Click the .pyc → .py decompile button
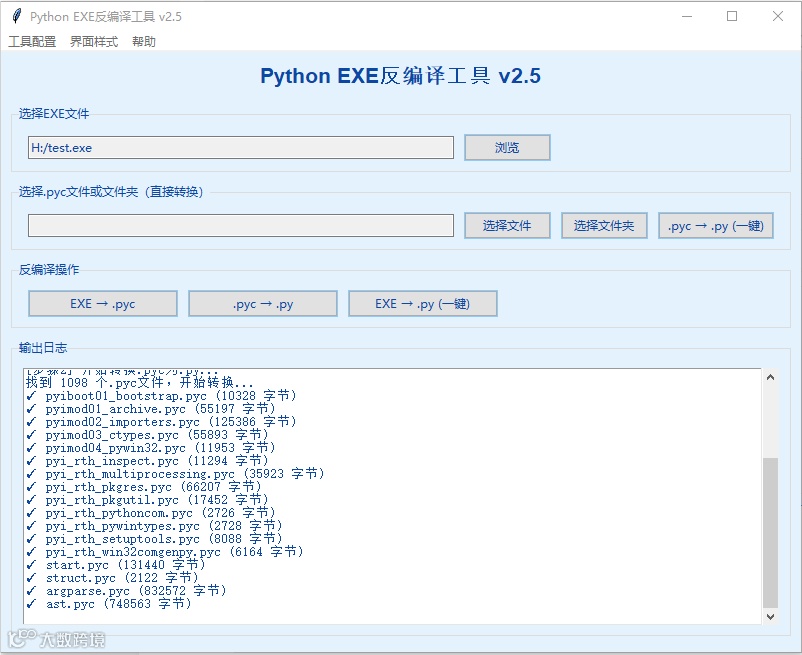The width and height of the screenshot is (802, 655). (263, 304)
